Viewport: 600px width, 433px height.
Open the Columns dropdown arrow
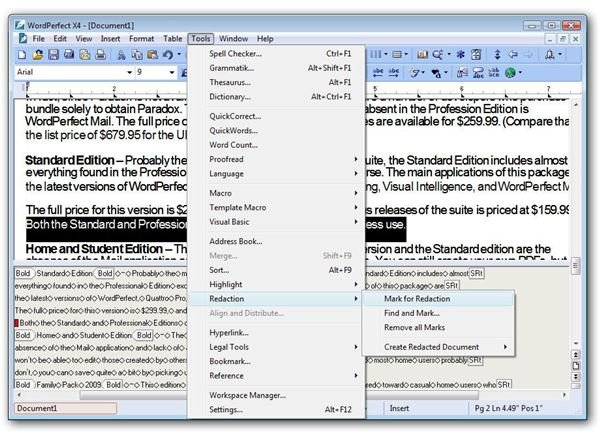386,54
